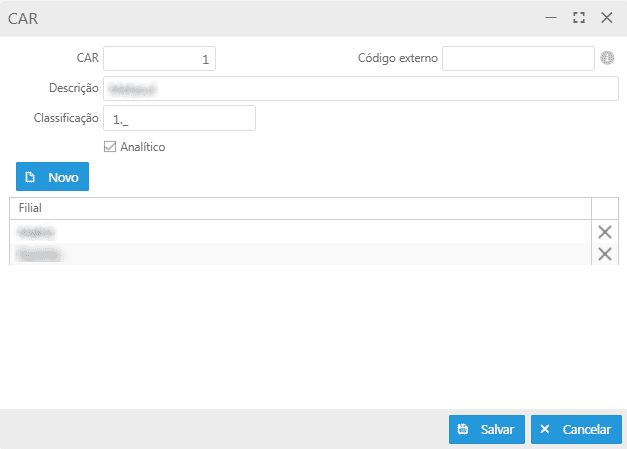Click the Código externo label text

[x=397, y=59]
